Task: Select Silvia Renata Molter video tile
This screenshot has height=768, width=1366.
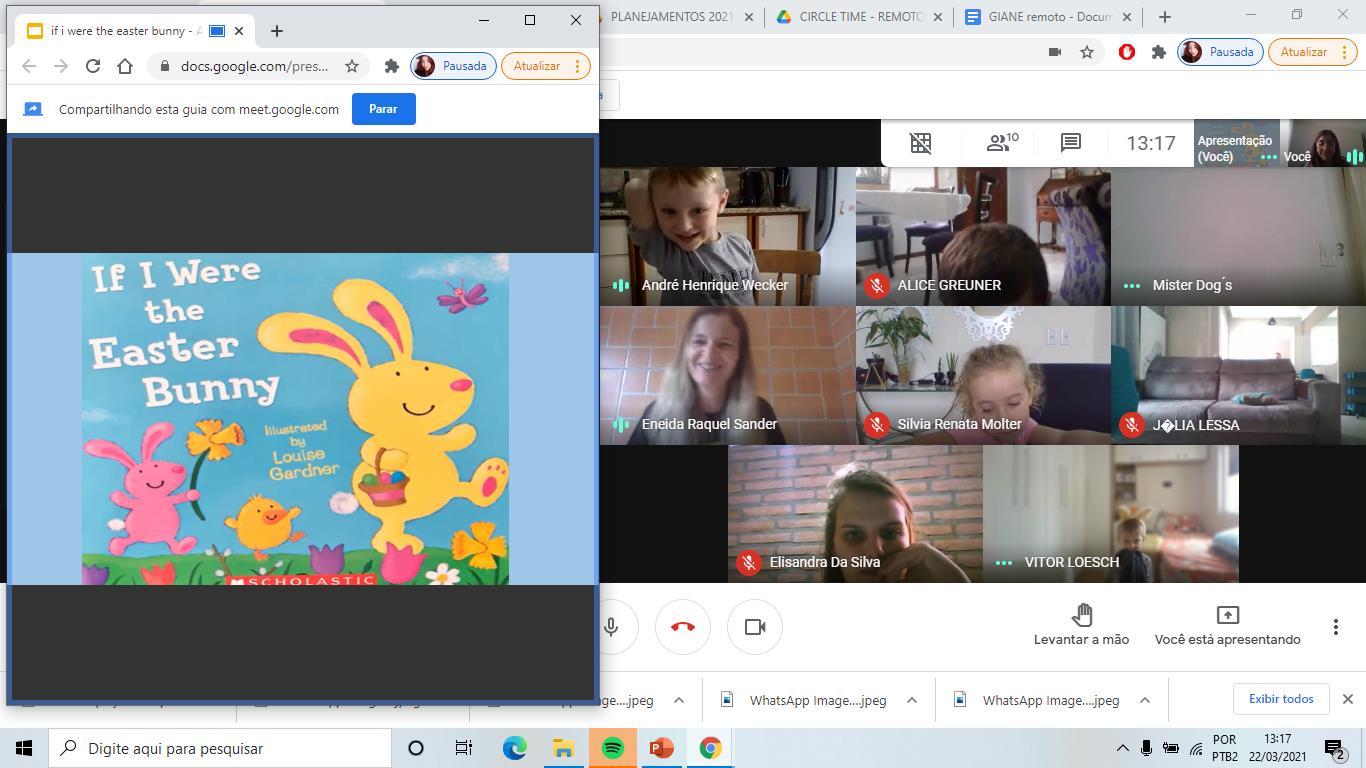Action: tap(983, 375)
